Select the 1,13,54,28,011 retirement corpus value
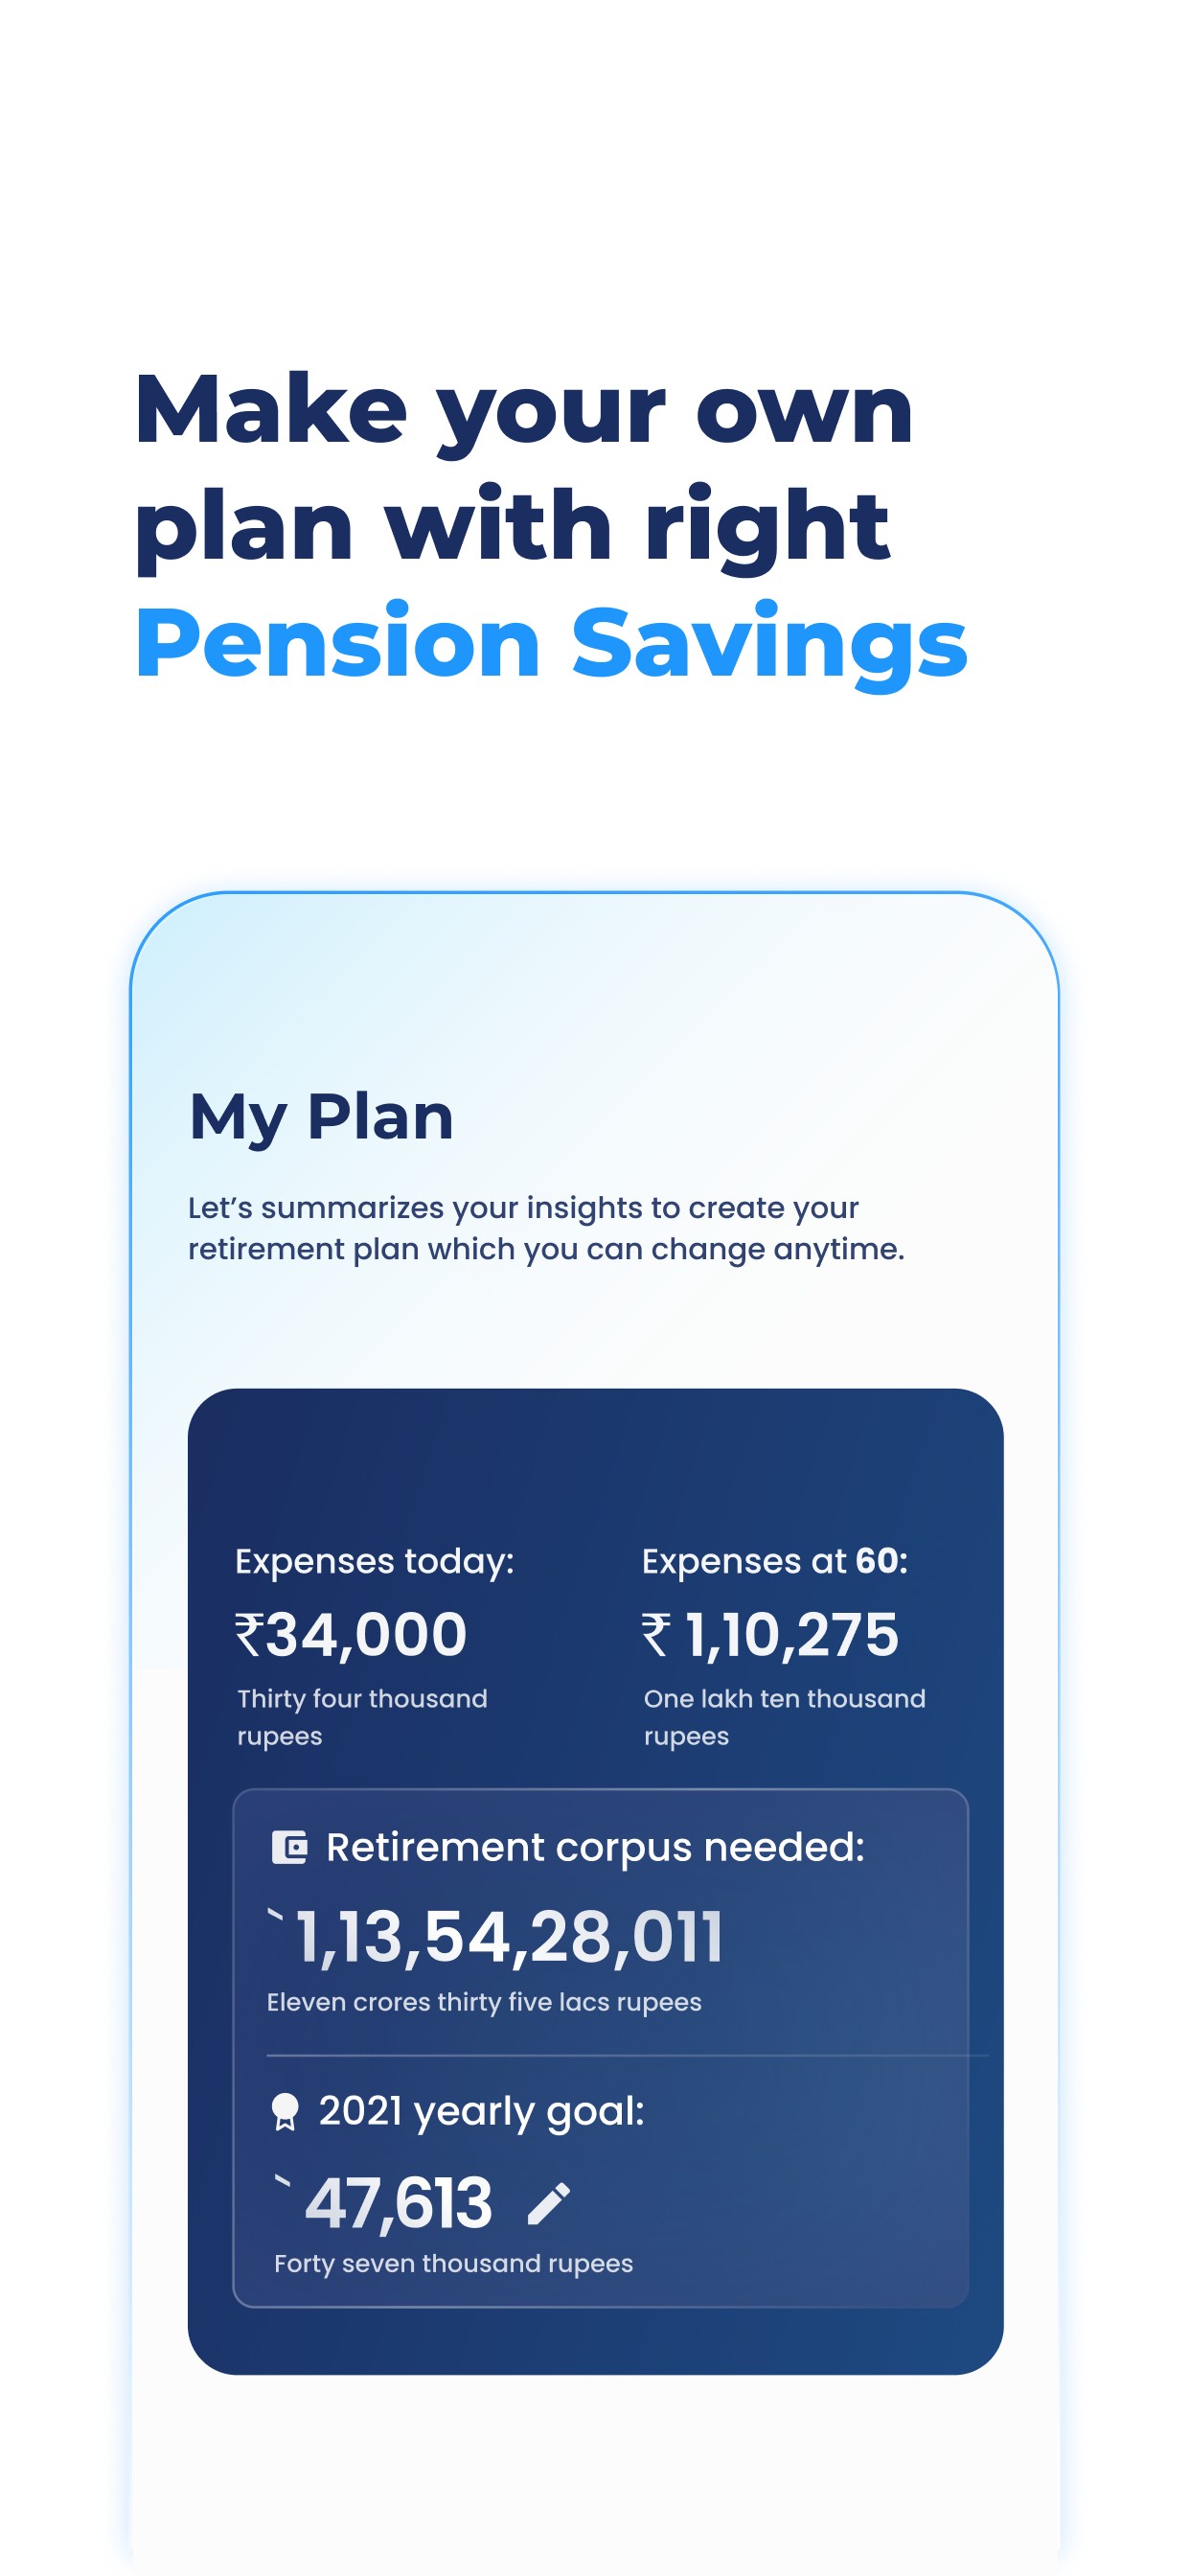 tap(509, 1937)
